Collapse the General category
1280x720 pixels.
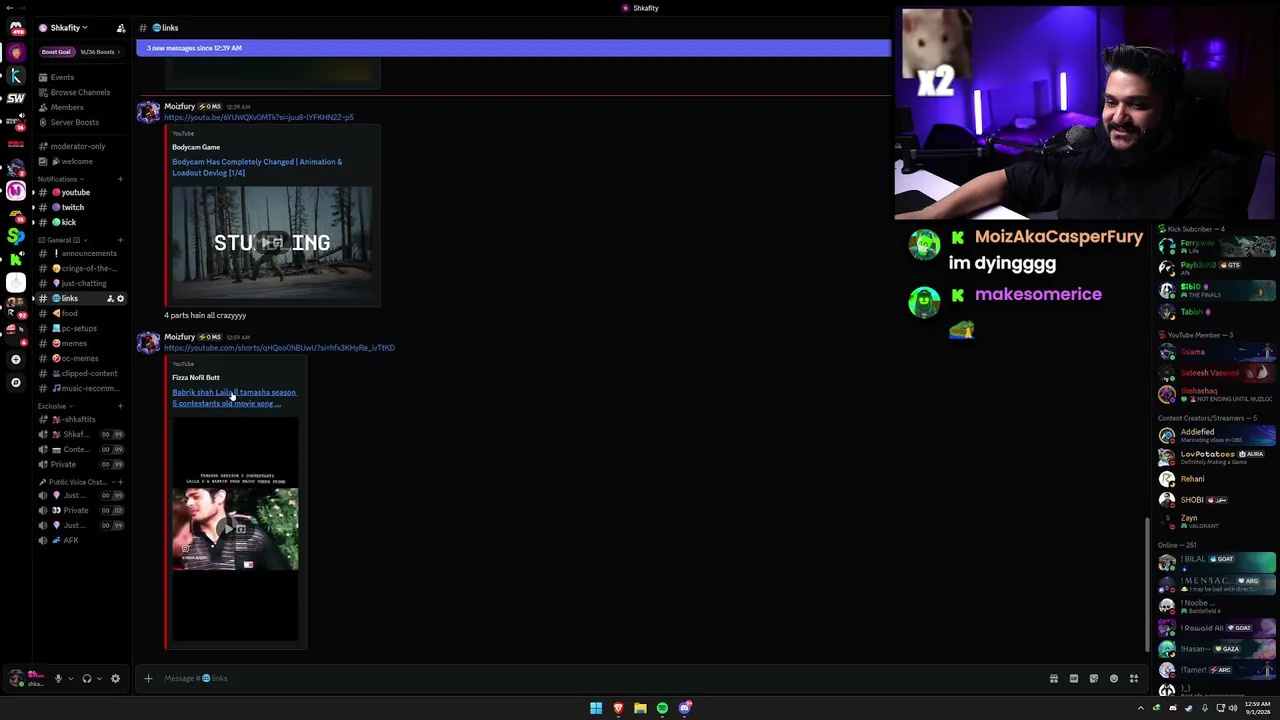tap(62, 240)
